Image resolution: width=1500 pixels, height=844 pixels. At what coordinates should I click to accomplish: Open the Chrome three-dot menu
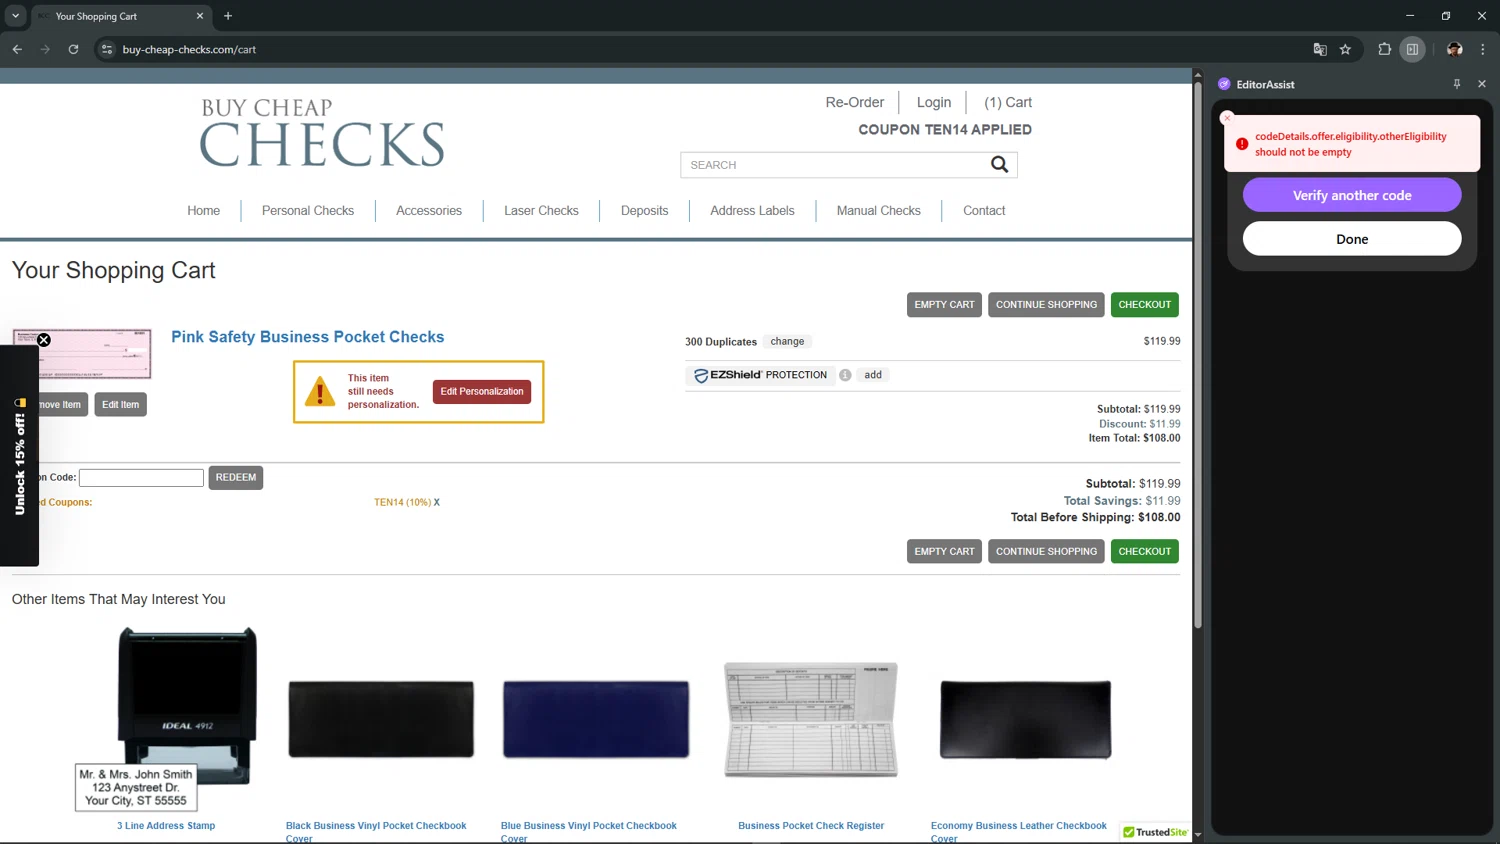tap(1483, 49)
